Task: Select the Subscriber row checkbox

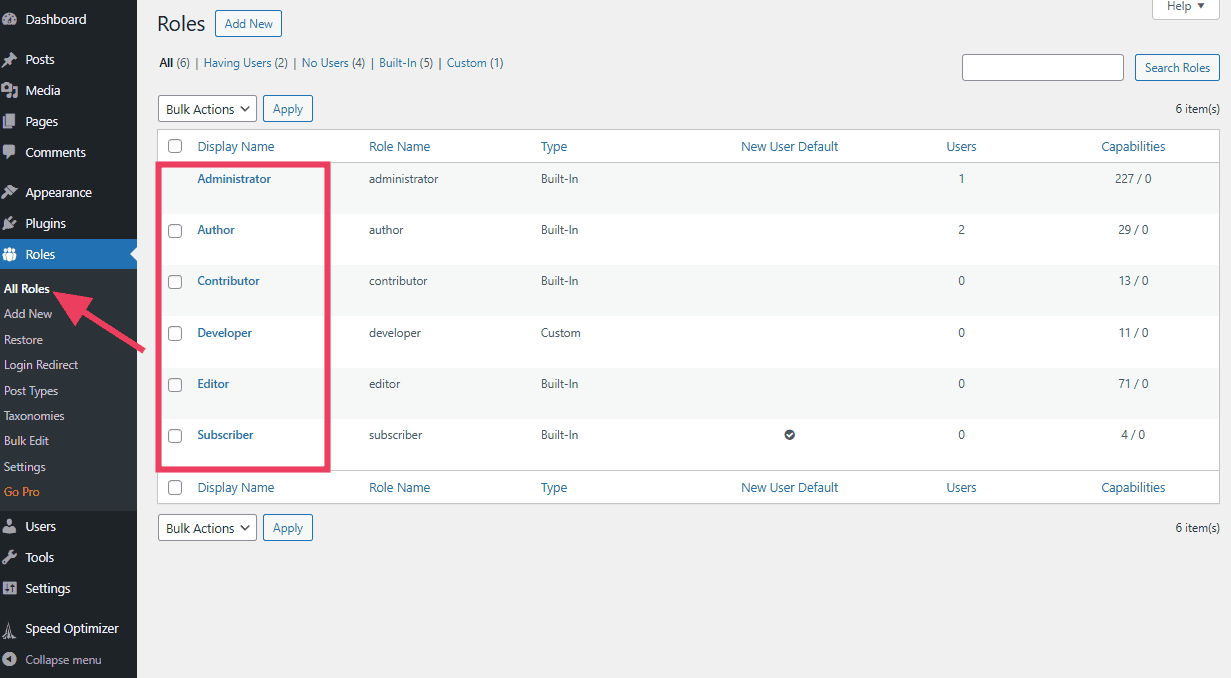Action: pyautogui.click(x=175, y=435)
